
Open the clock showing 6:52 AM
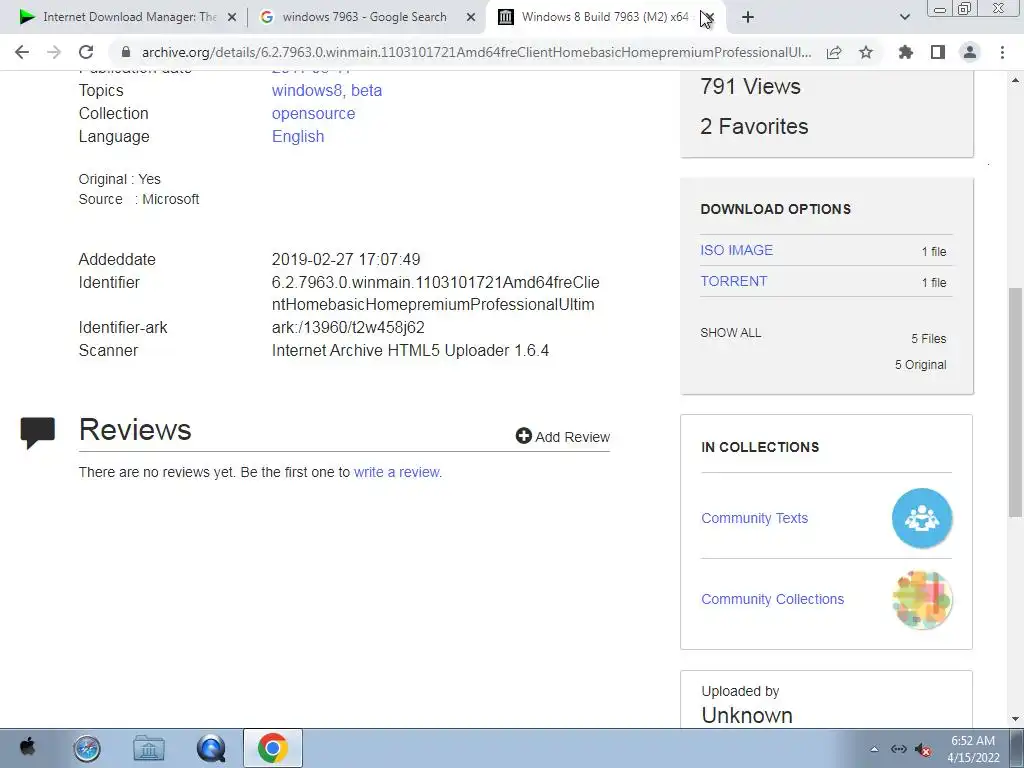click(x=973, y=749)
